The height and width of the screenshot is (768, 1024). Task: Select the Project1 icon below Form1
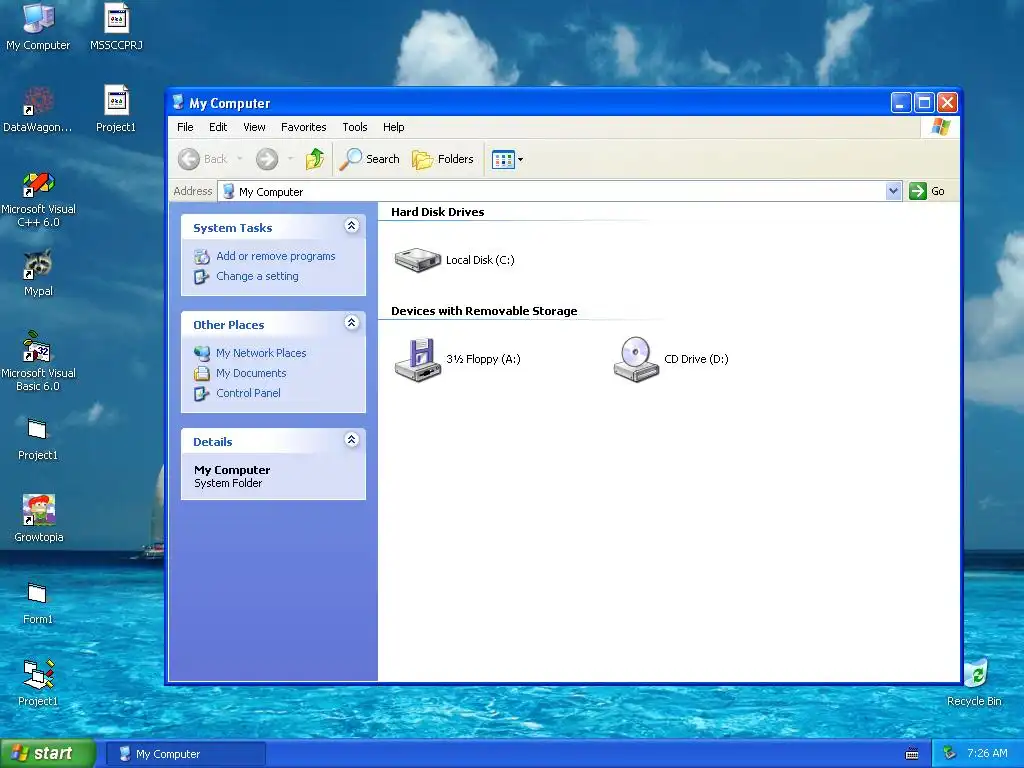[x=38, y=684]
